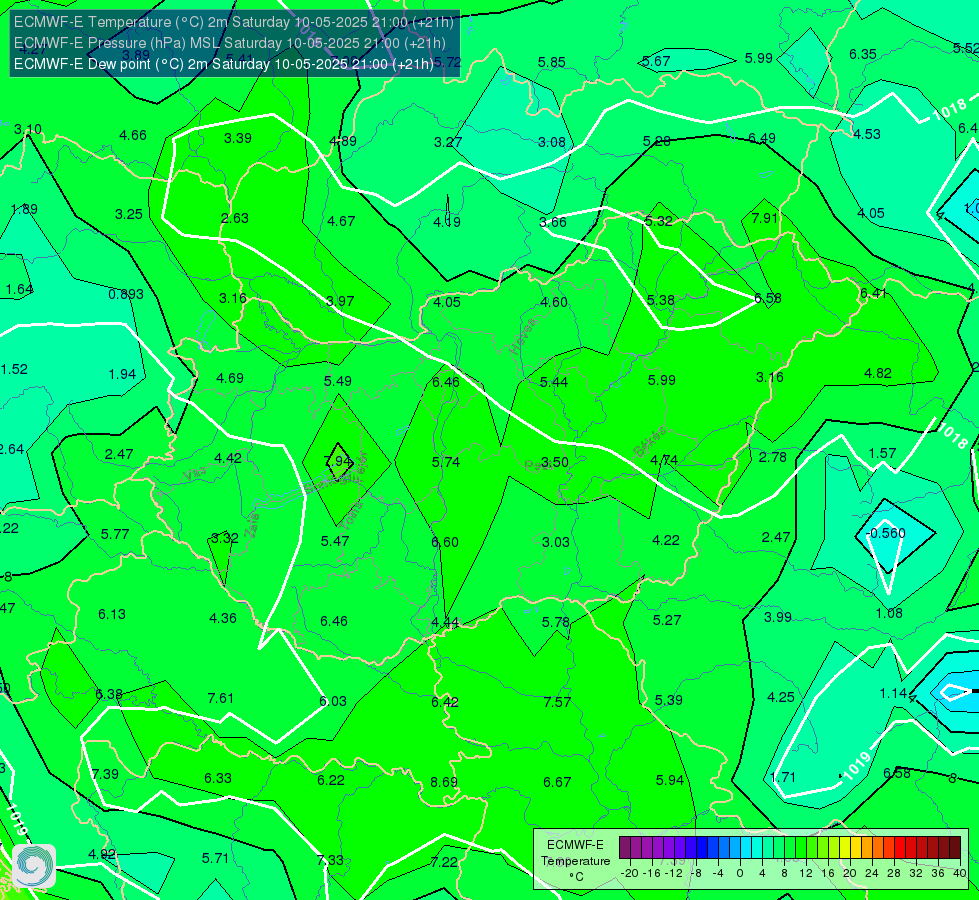979x900 pixels.
Task: Click the 1.94 dew point value
Action: tap(122, 374)
